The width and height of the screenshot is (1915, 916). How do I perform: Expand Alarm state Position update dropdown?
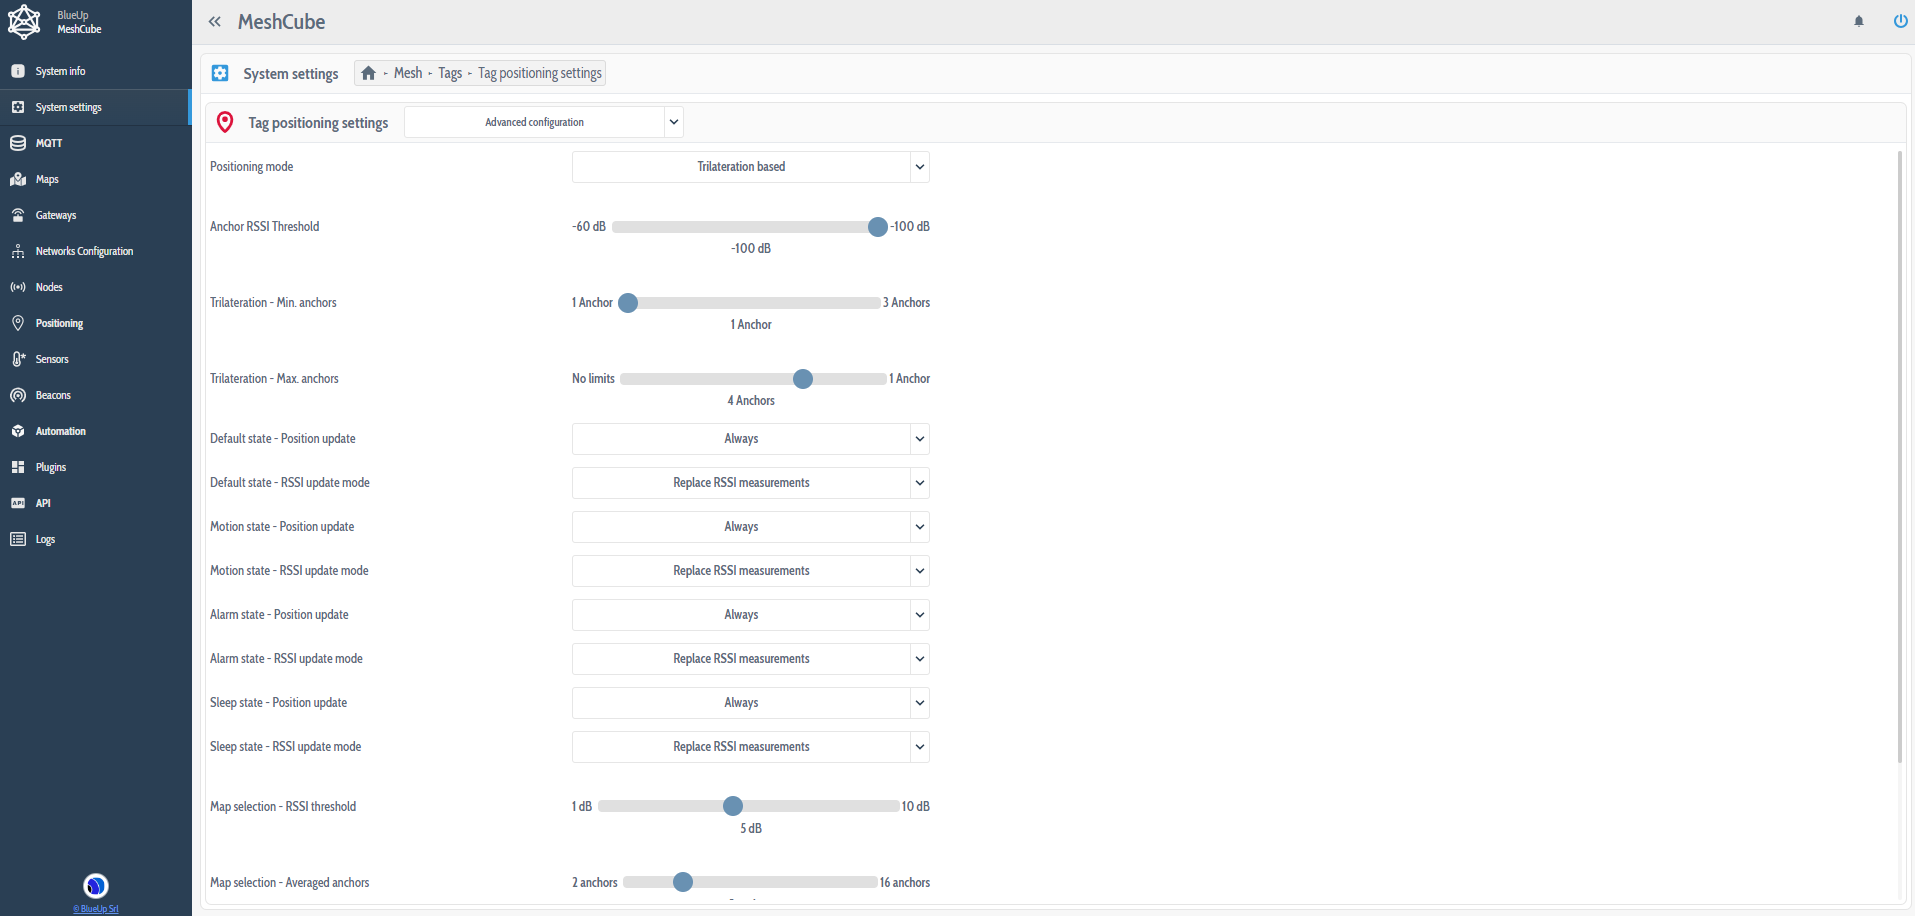tap(750, 615)
